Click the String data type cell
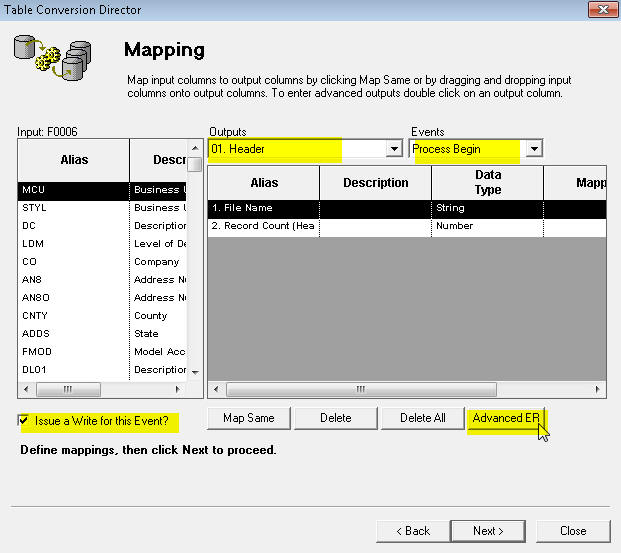 click(x=488, y=208)
